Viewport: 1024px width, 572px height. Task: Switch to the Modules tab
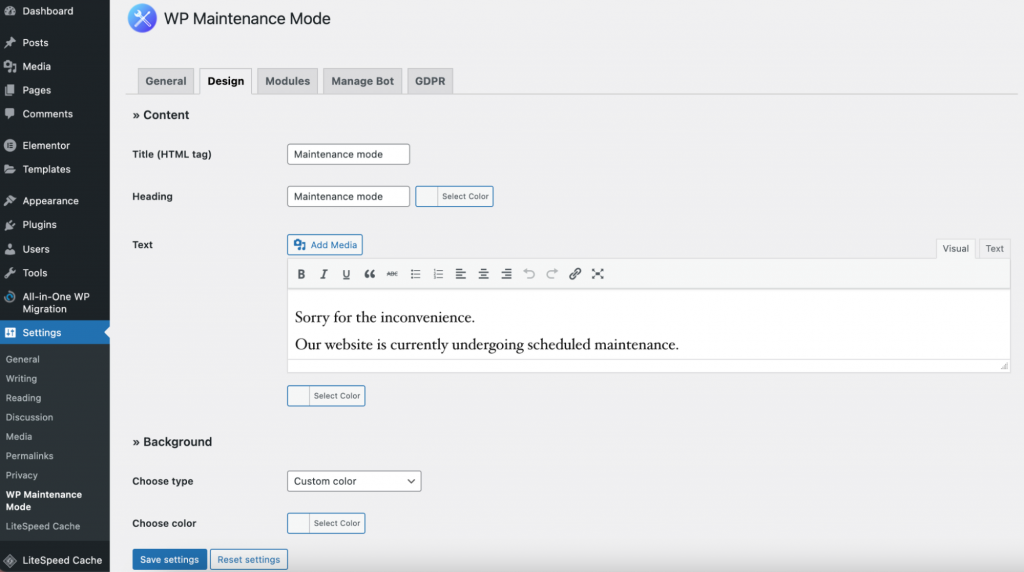[287, 81]
